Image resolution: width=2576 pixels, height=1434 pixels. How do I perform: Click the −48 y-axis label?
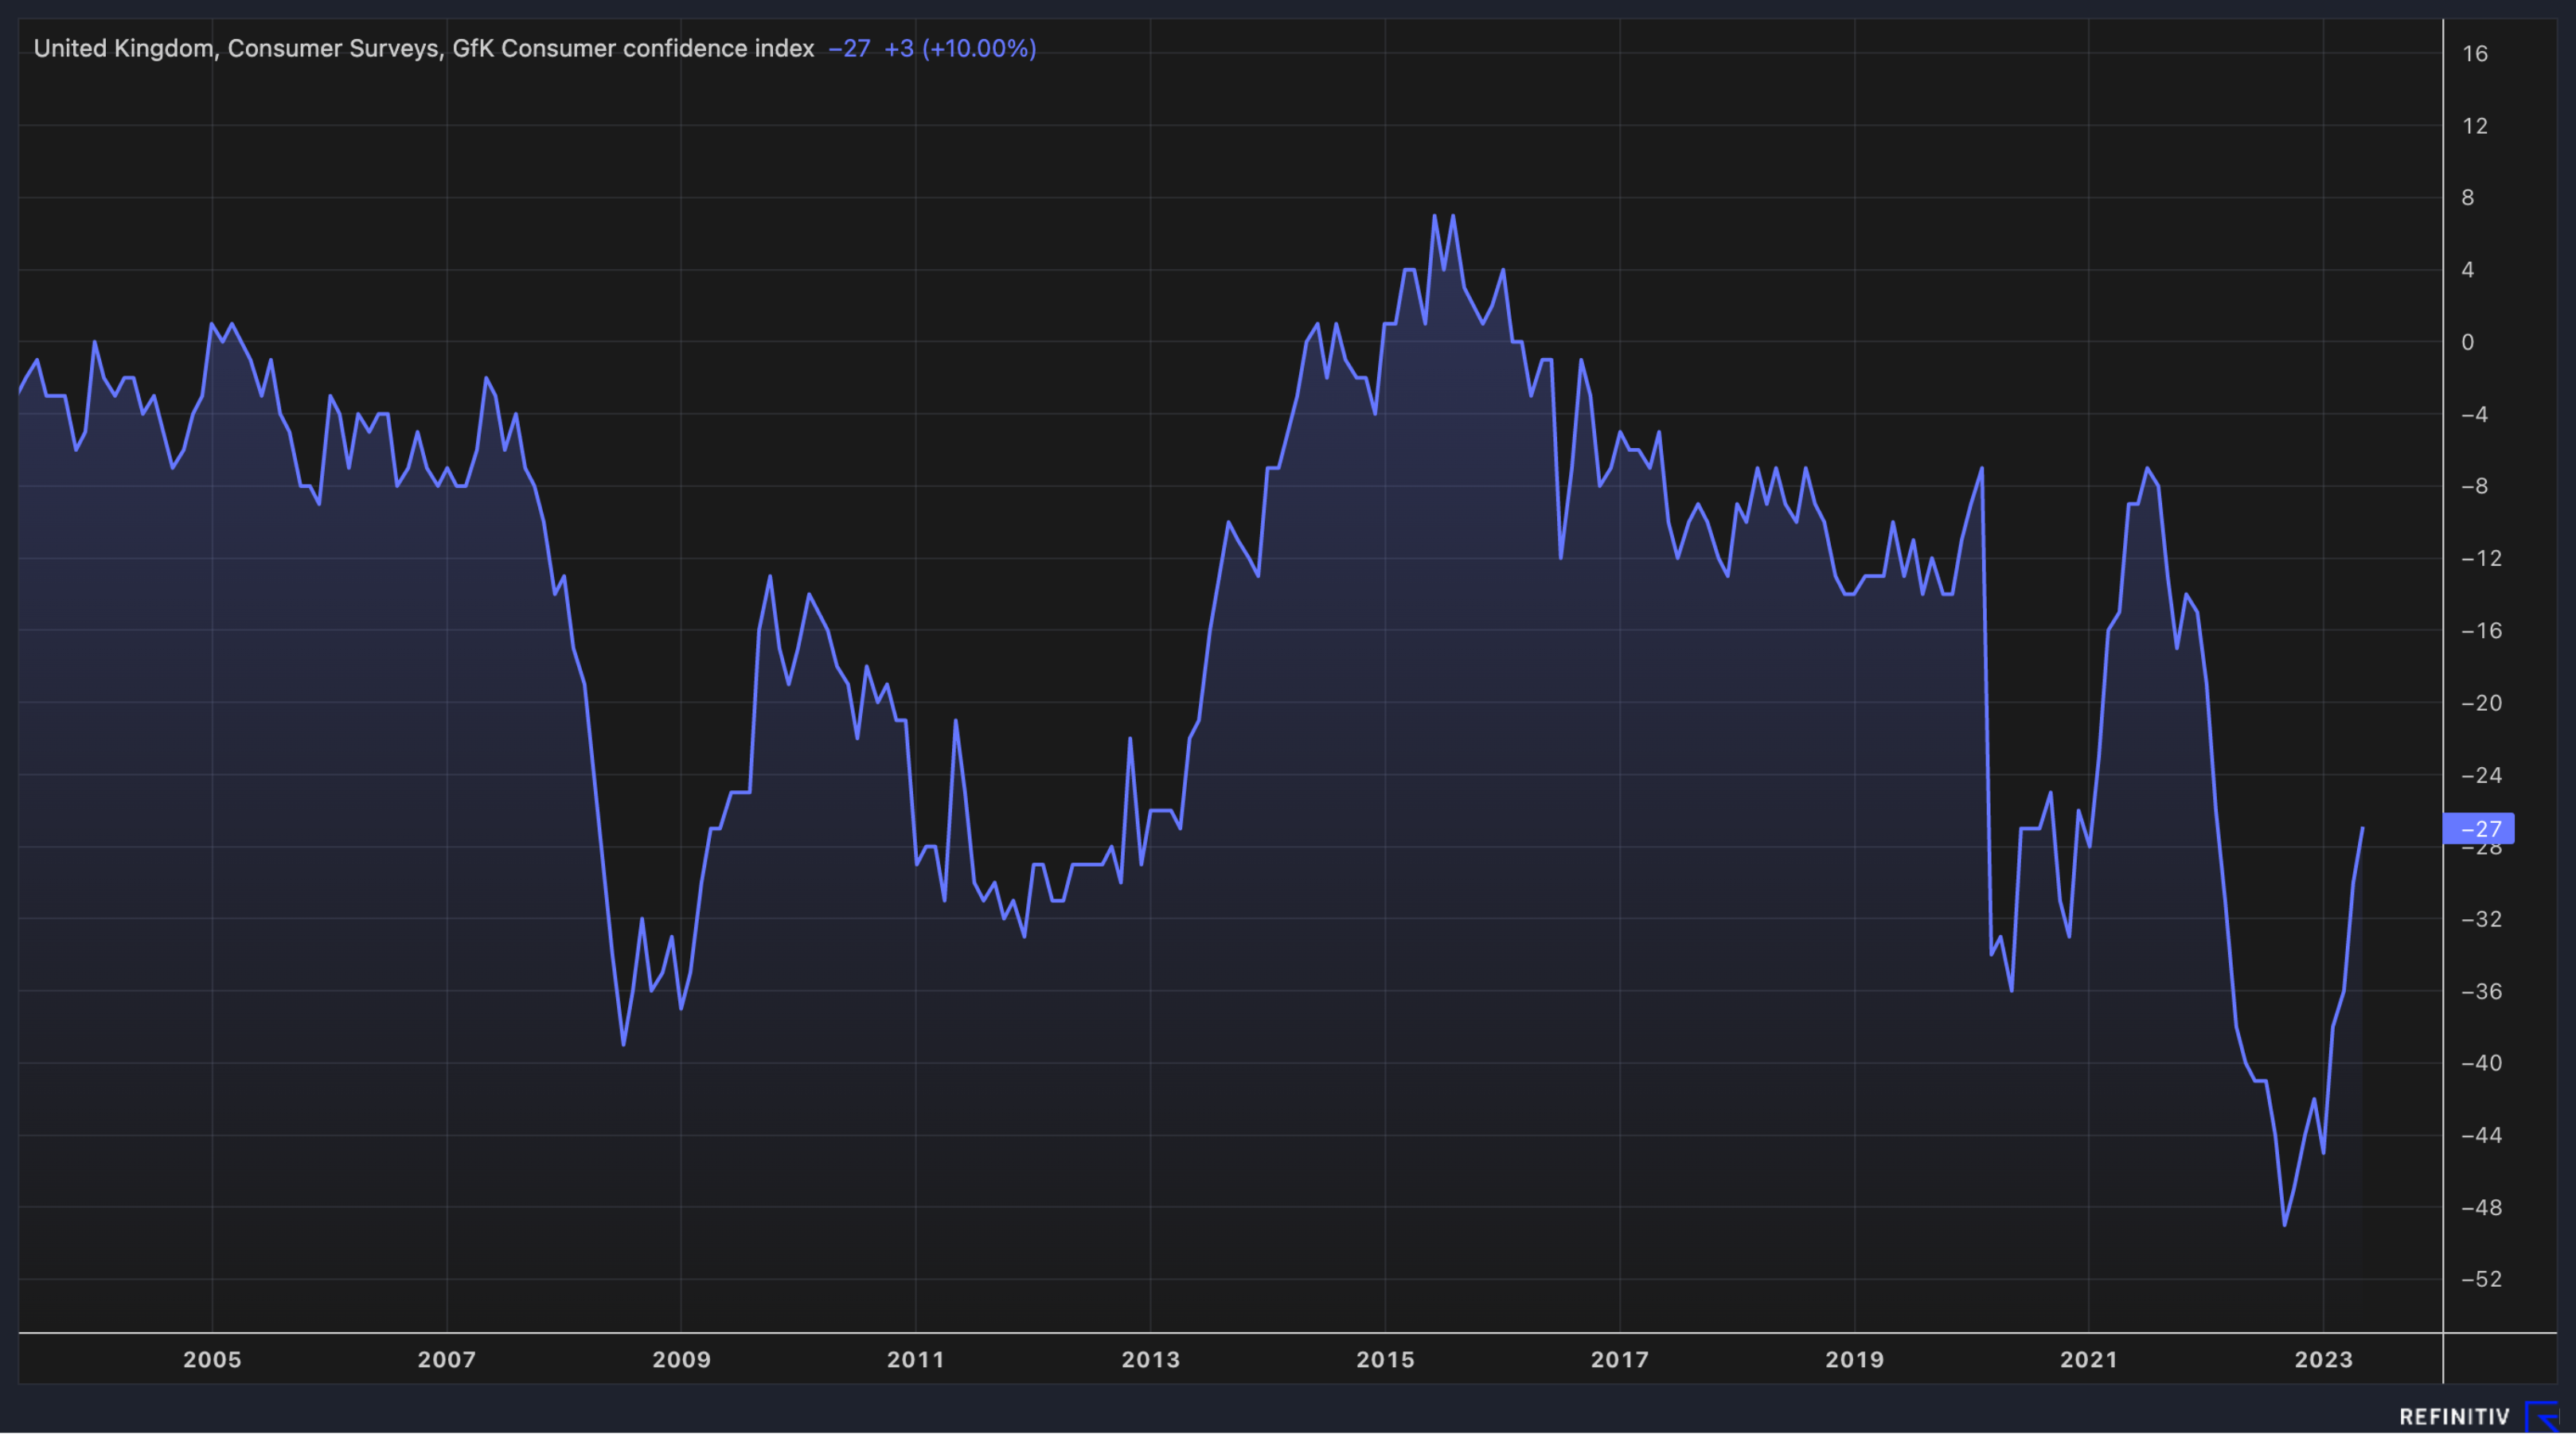(x=2481, y=1207)
